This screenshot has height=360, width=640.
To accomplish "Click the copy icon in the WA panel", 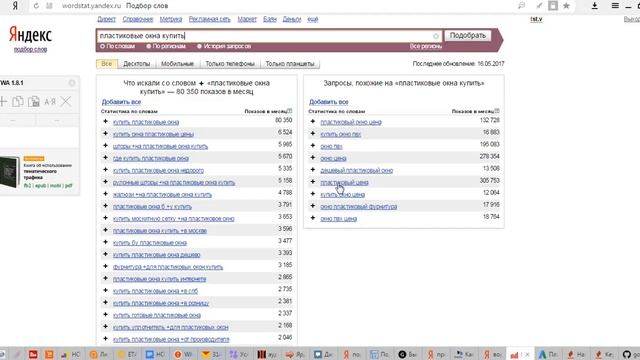I will (18, 102).
